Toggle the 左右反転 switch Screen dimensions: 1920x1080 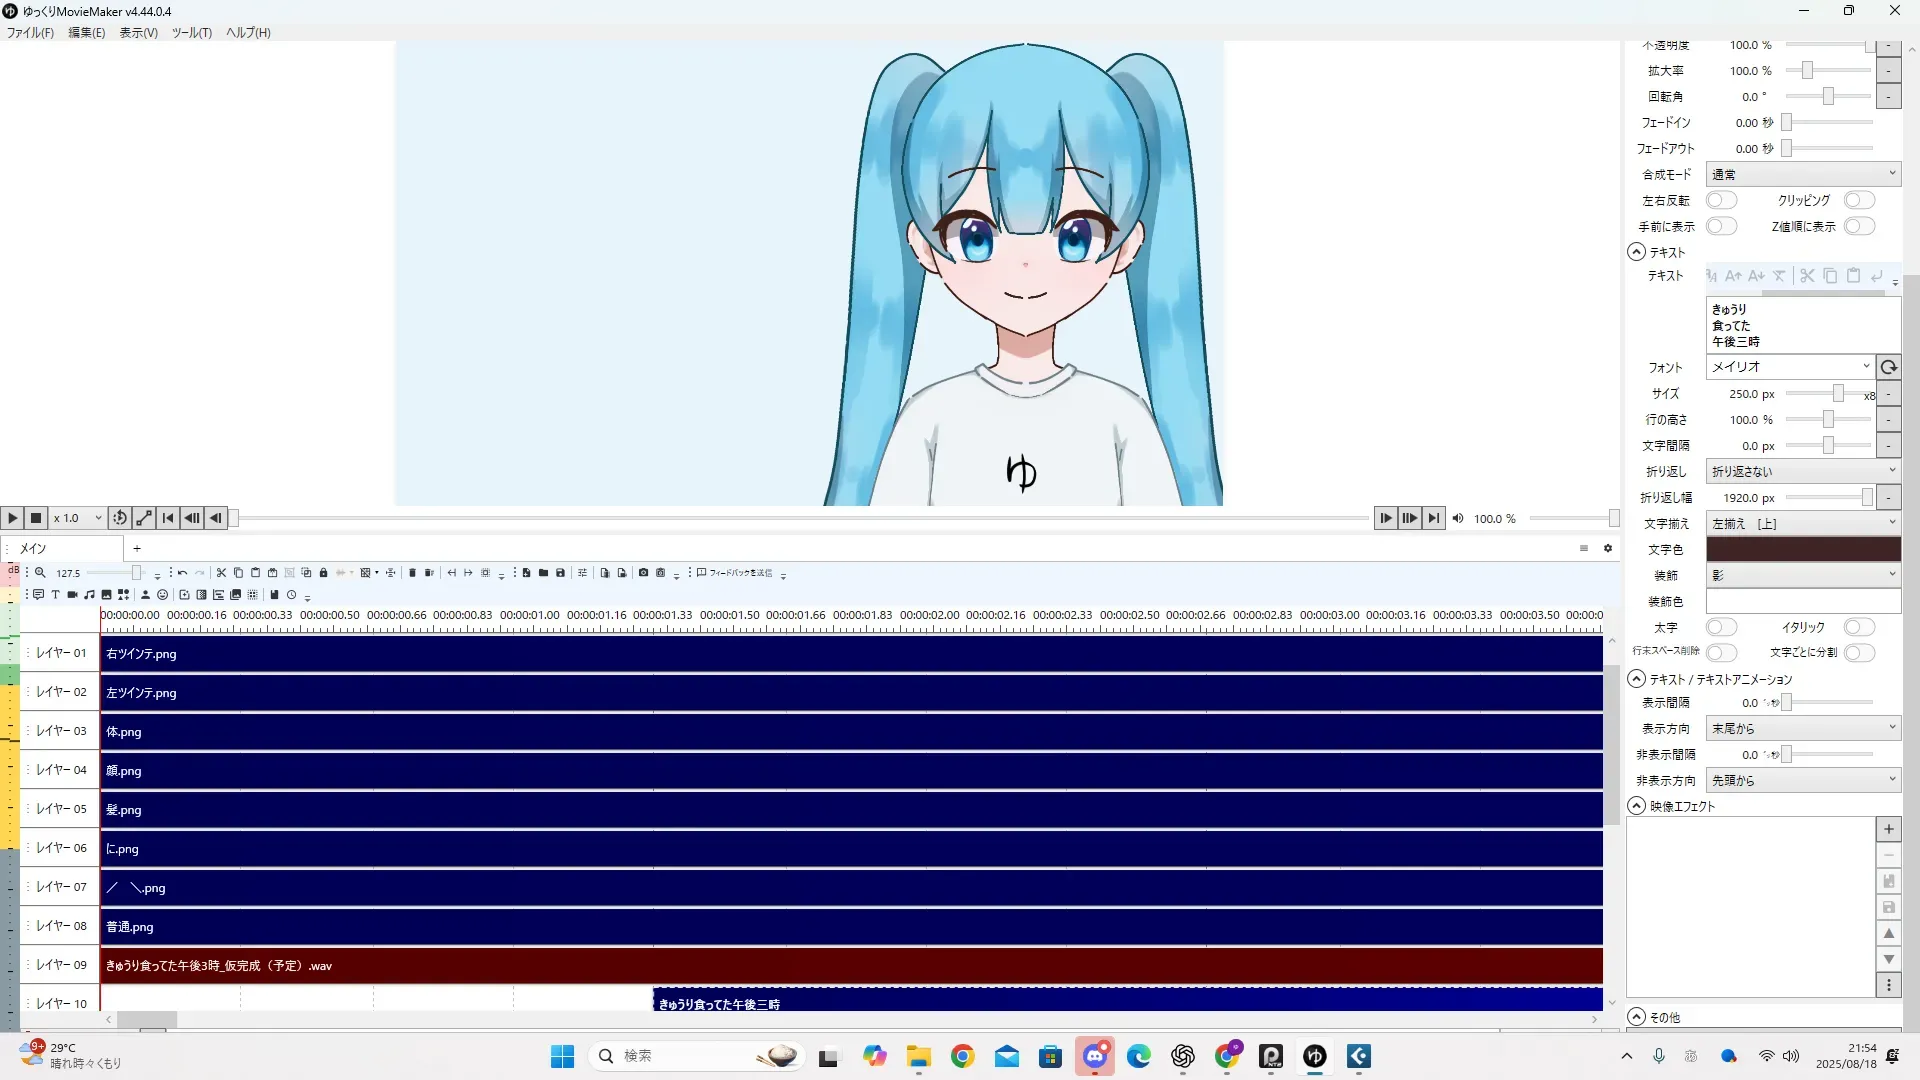pos(1721,200)
